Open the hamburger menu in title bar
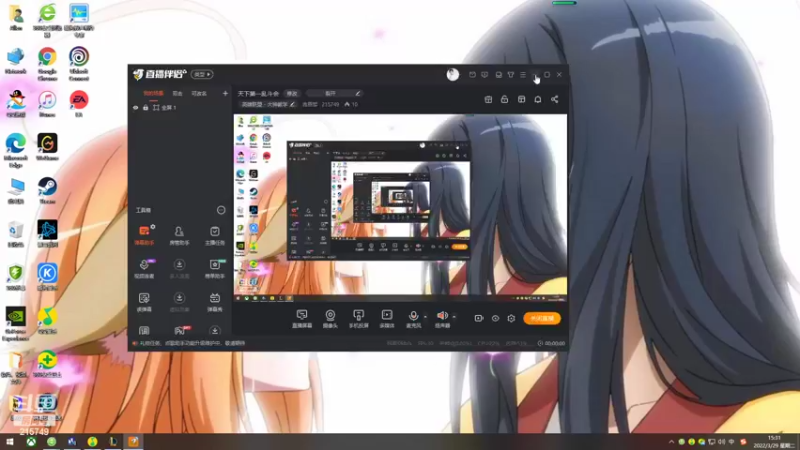Image resolution: width=800 pixels, height=450 pixels. [523, 75]
